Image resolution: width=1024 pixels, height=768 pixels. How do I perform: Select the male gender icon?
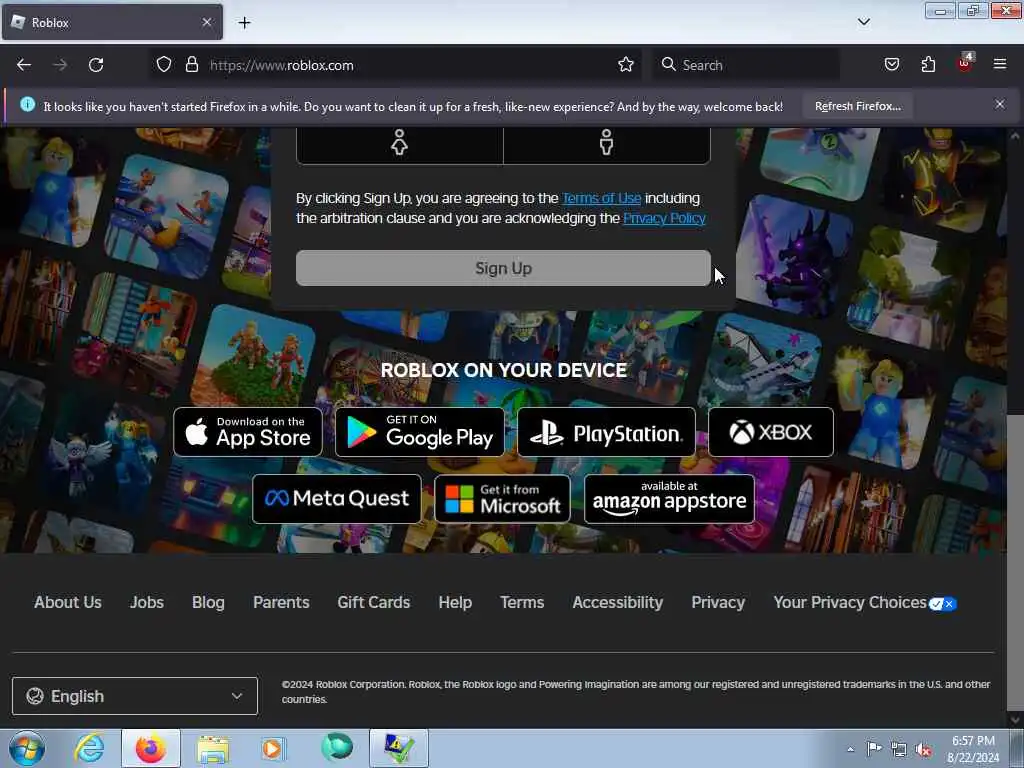(x=607, y=142)
